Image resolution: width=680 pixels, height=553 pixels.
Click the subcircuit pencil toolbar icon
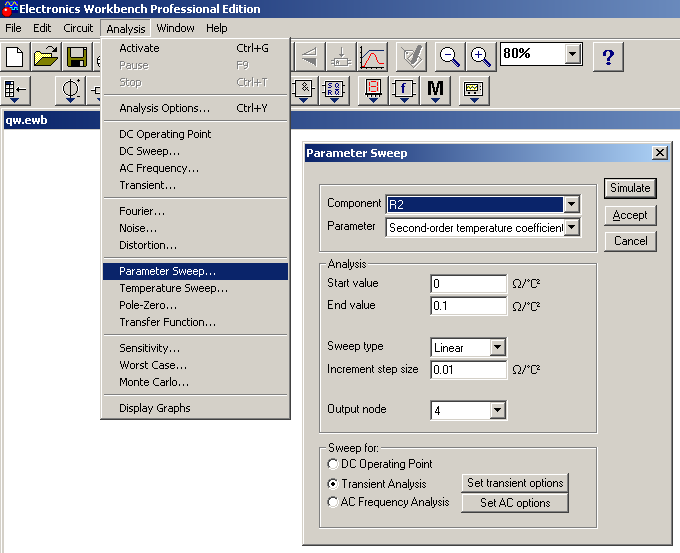coord(411,57)
